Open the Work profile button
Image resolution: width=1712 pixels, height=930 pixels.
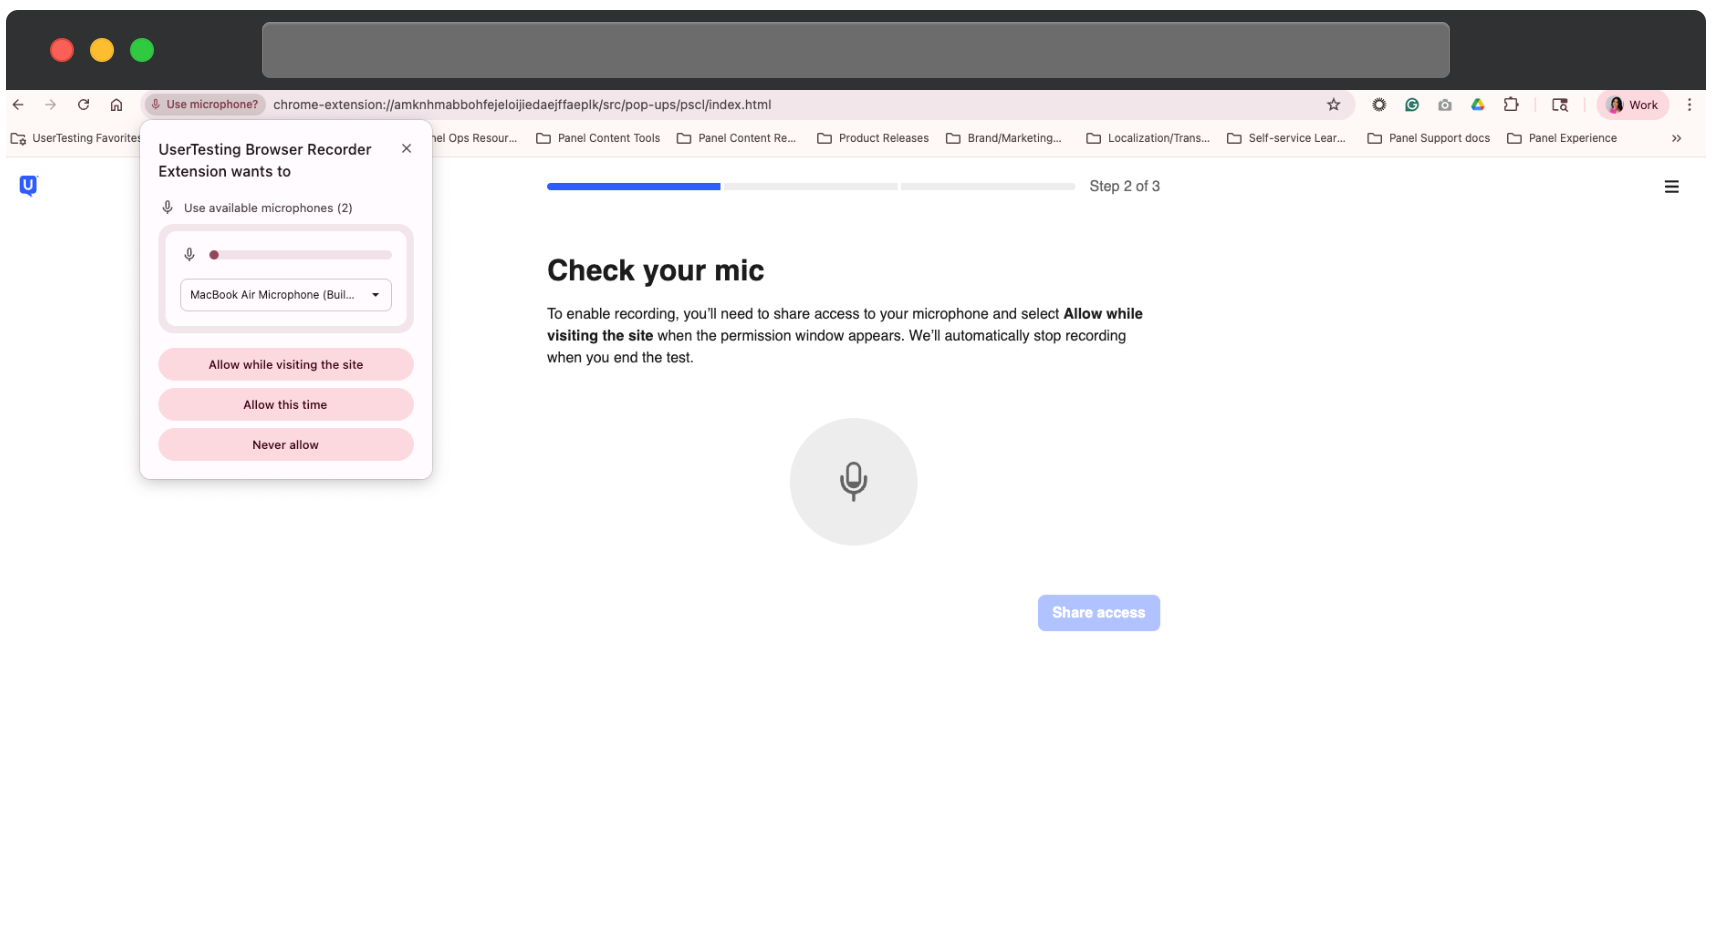1632,104
